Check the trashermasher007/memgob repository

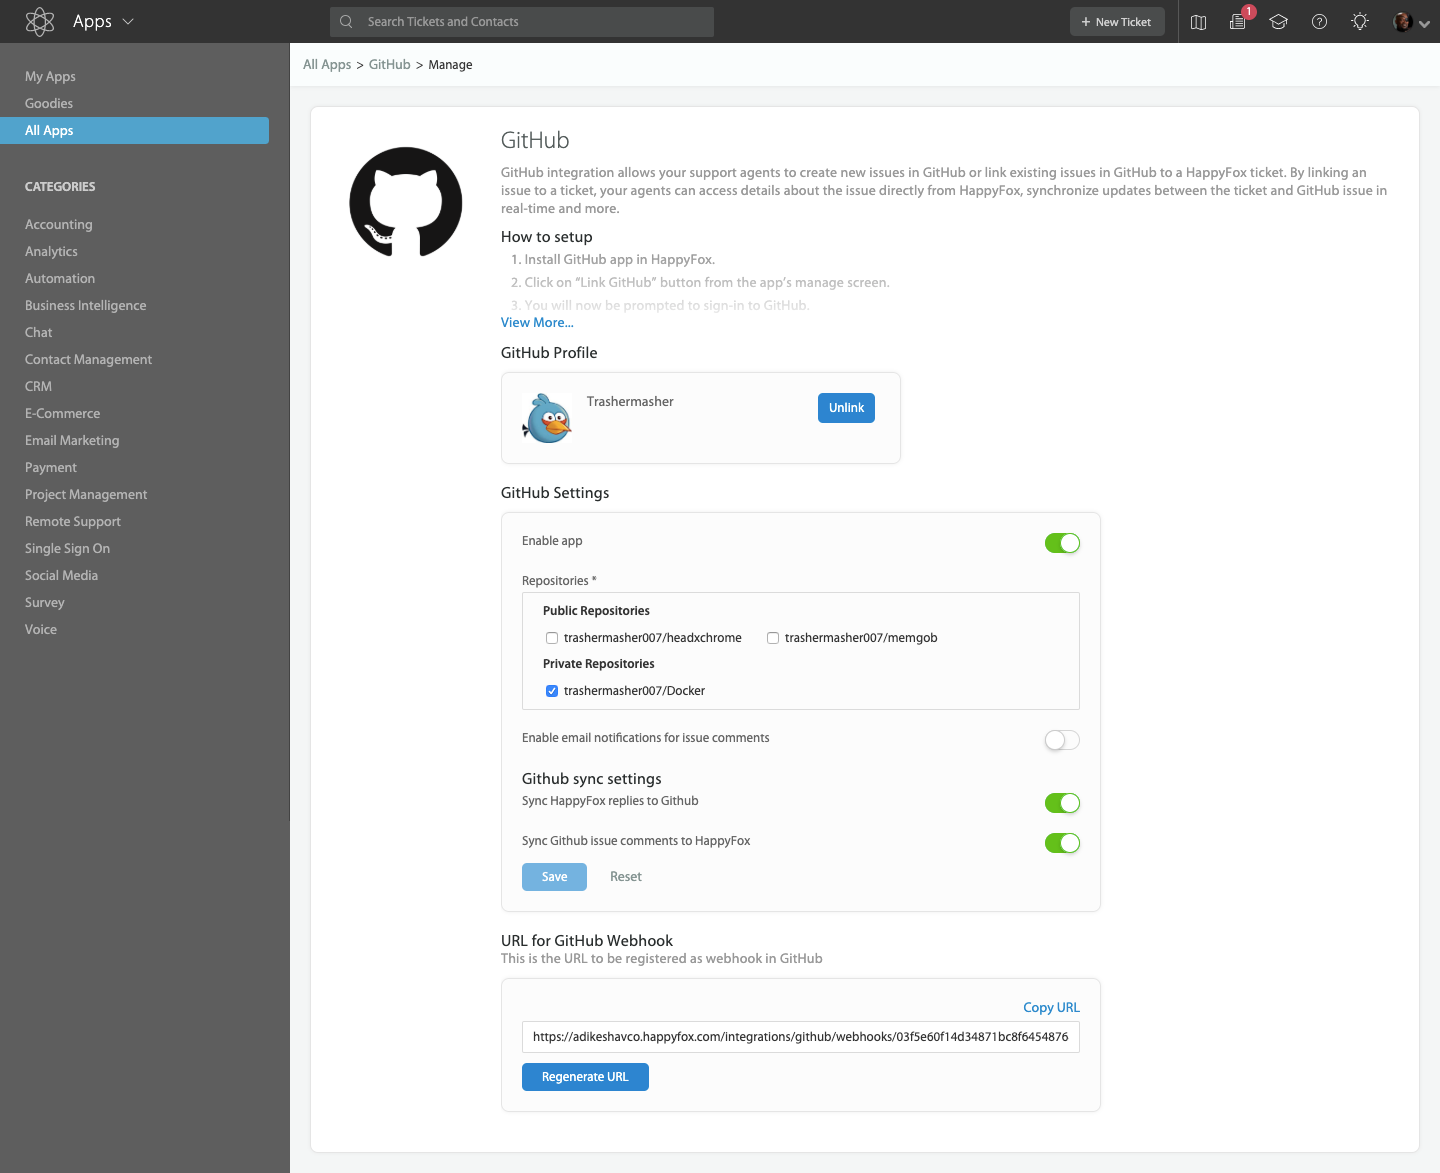(x=773, y=638)
